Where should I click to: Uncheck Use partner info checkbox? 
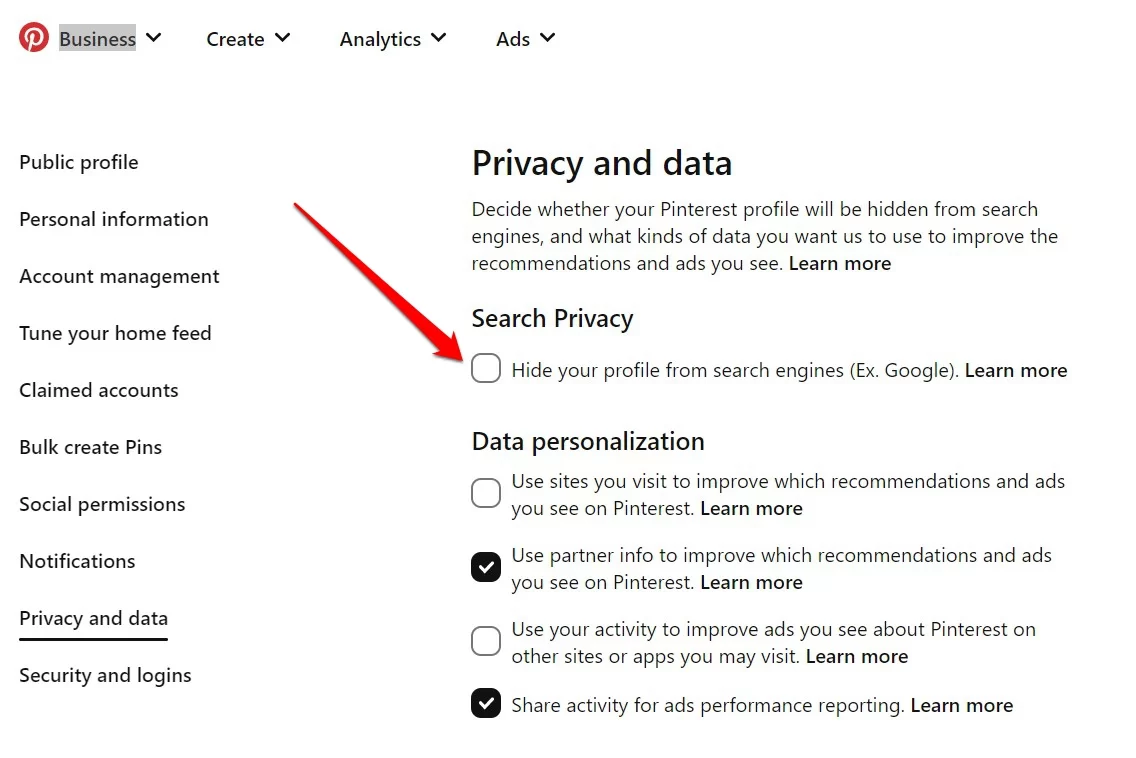485,567
